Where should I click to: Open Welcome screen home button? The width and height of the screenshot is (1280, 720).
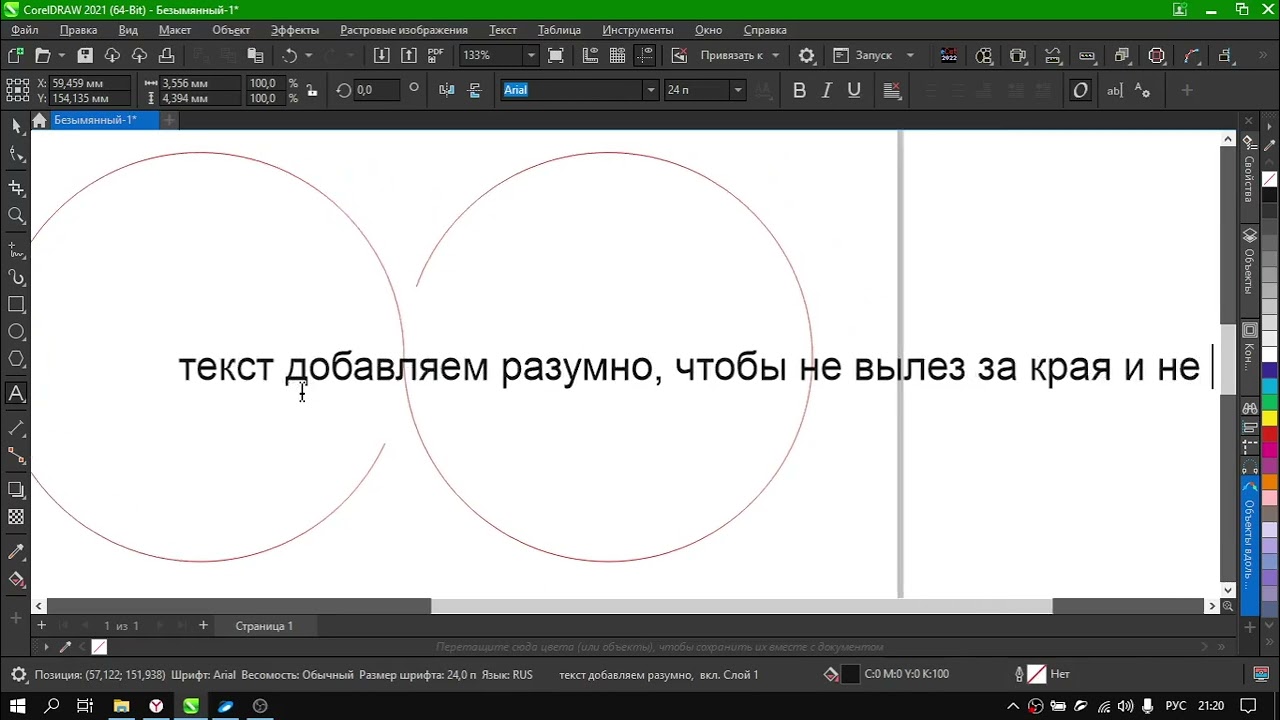tap(39, 120)
